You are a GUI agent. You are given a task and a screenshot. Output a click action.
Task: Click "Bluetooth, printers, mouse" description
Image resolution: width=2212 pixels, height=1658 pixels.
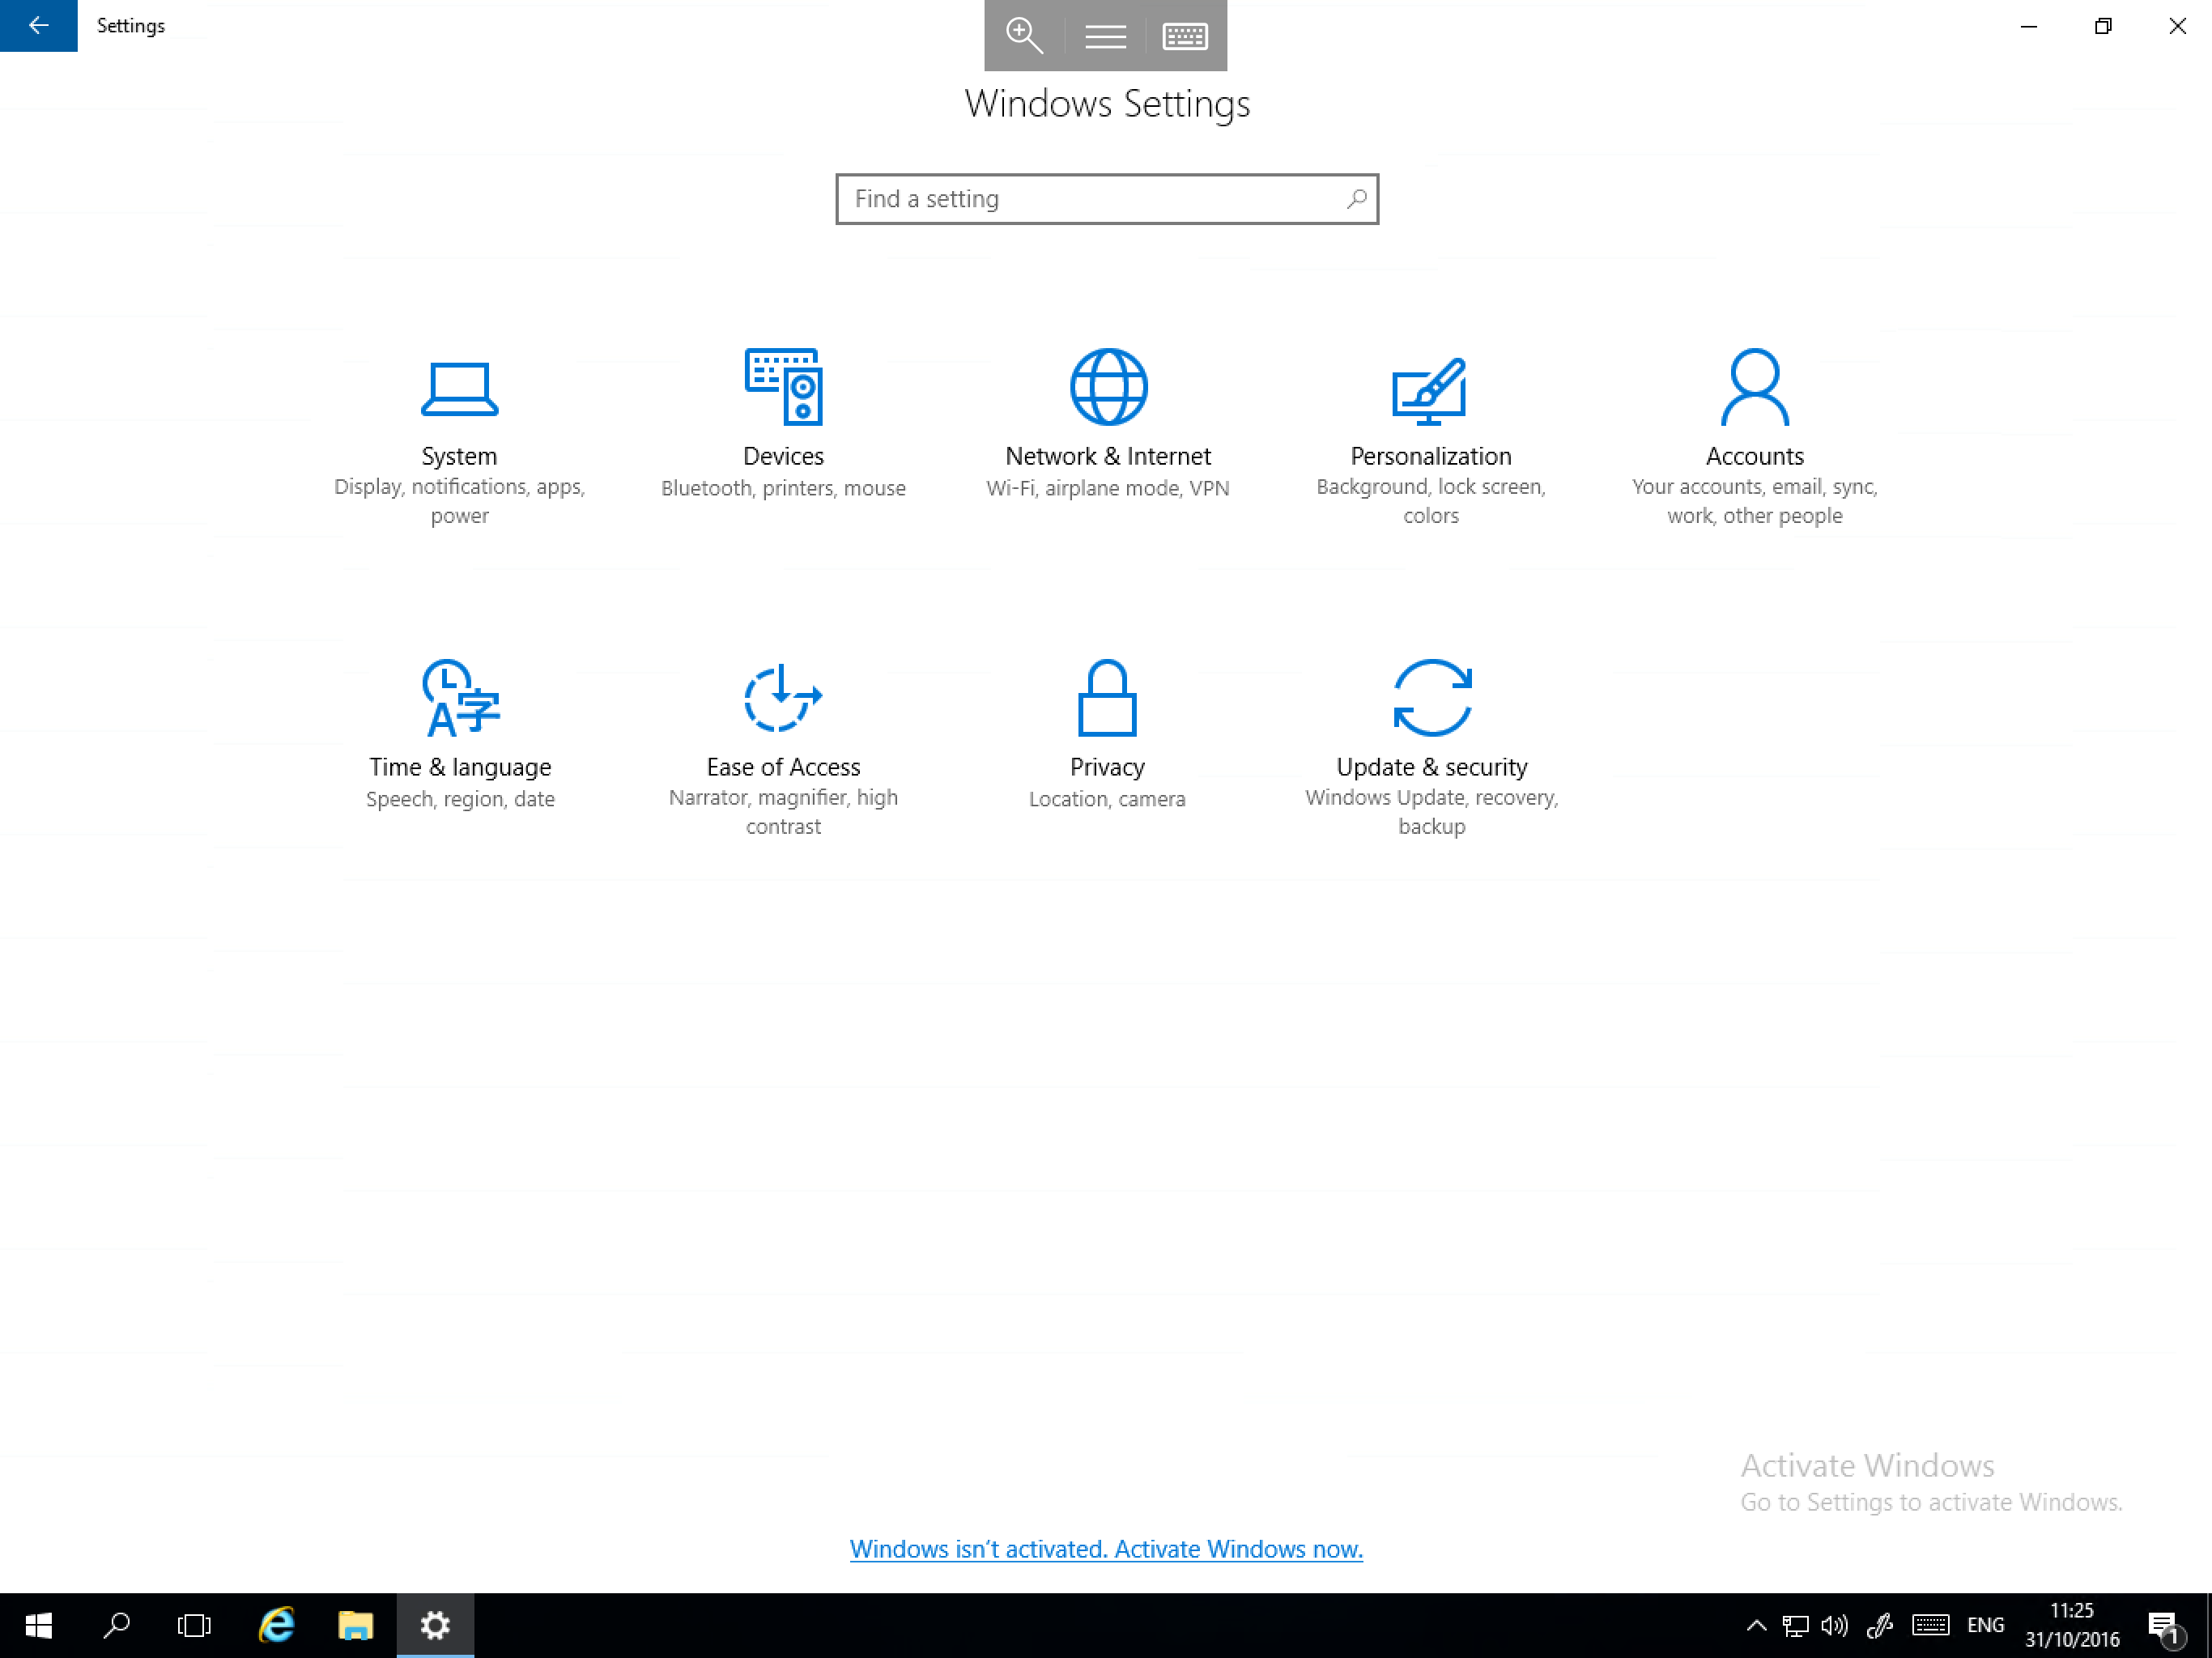point(783,488)
